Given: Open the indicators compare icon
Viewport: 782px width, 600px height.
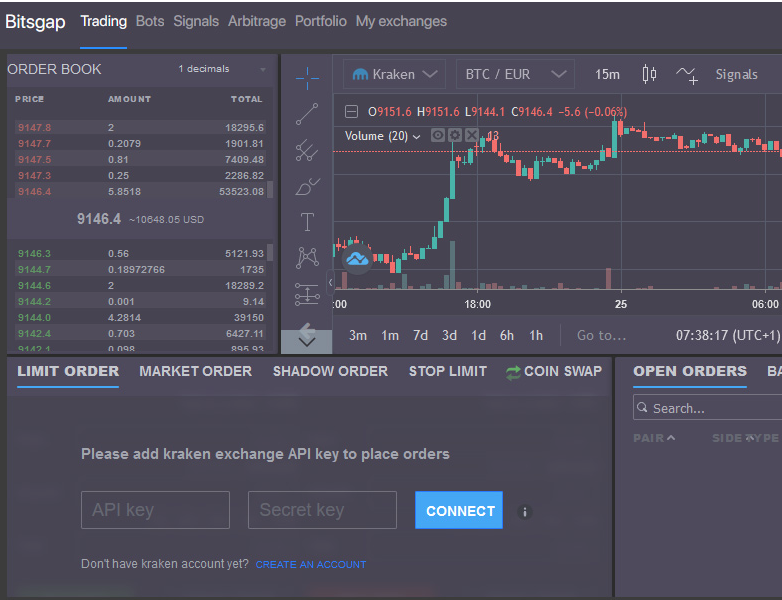Looking at the screenshot, I should 687,75.
